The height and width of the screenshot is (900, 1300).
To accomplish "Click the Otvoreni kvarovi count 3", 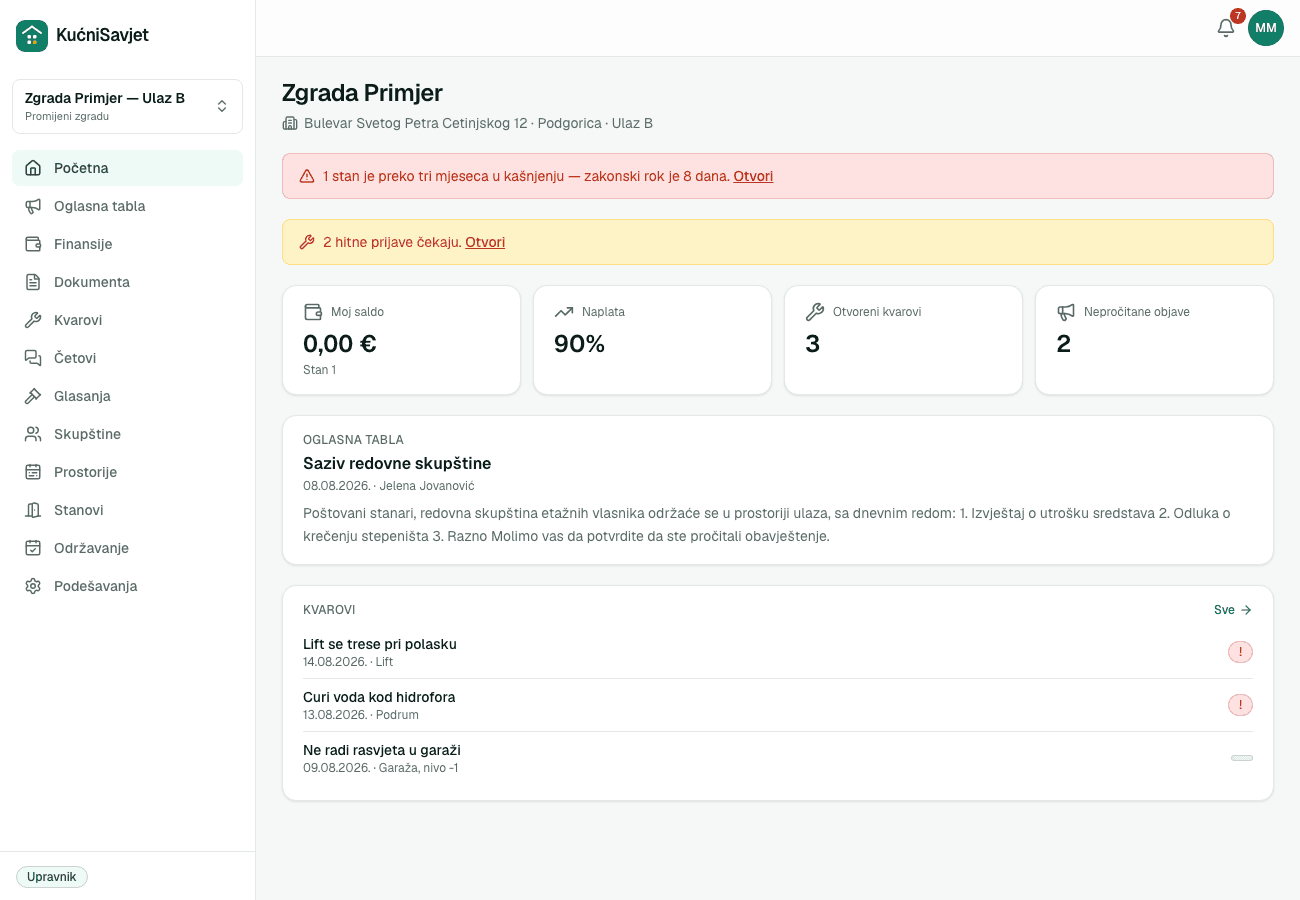I will (813, 344).
